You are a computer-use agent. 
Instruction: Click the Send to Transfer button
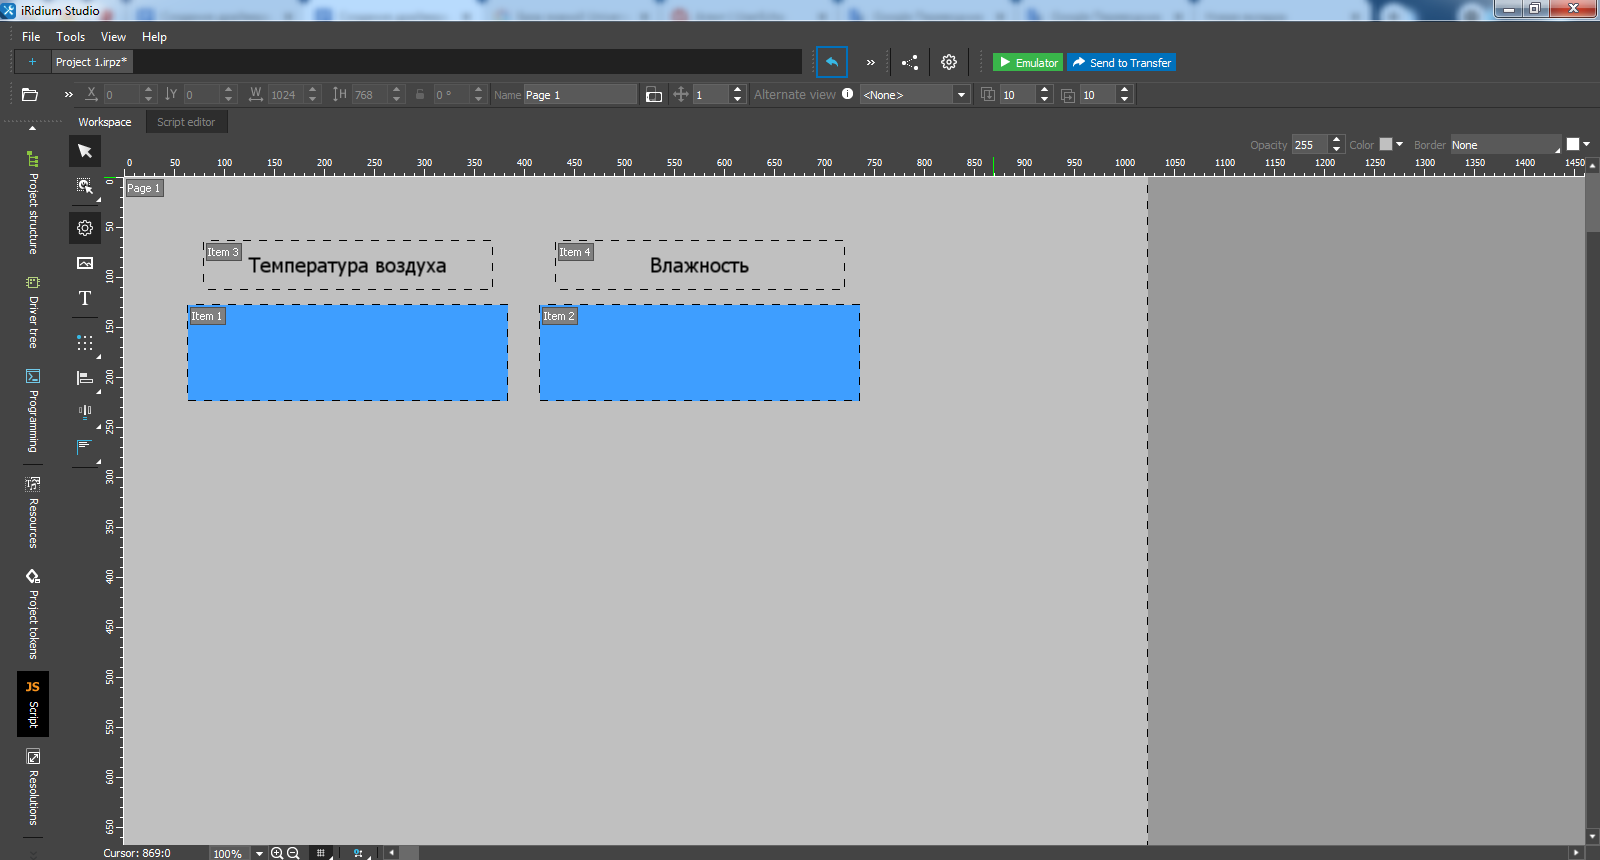click(x=1121, y=63)
